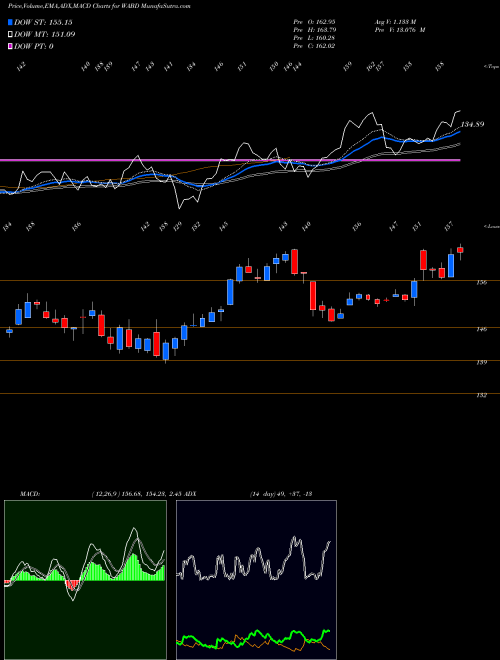Click the Pre V: 13.076 M value
The height and width of the screenshot is (660, 500).
click(x=399, y=30)
